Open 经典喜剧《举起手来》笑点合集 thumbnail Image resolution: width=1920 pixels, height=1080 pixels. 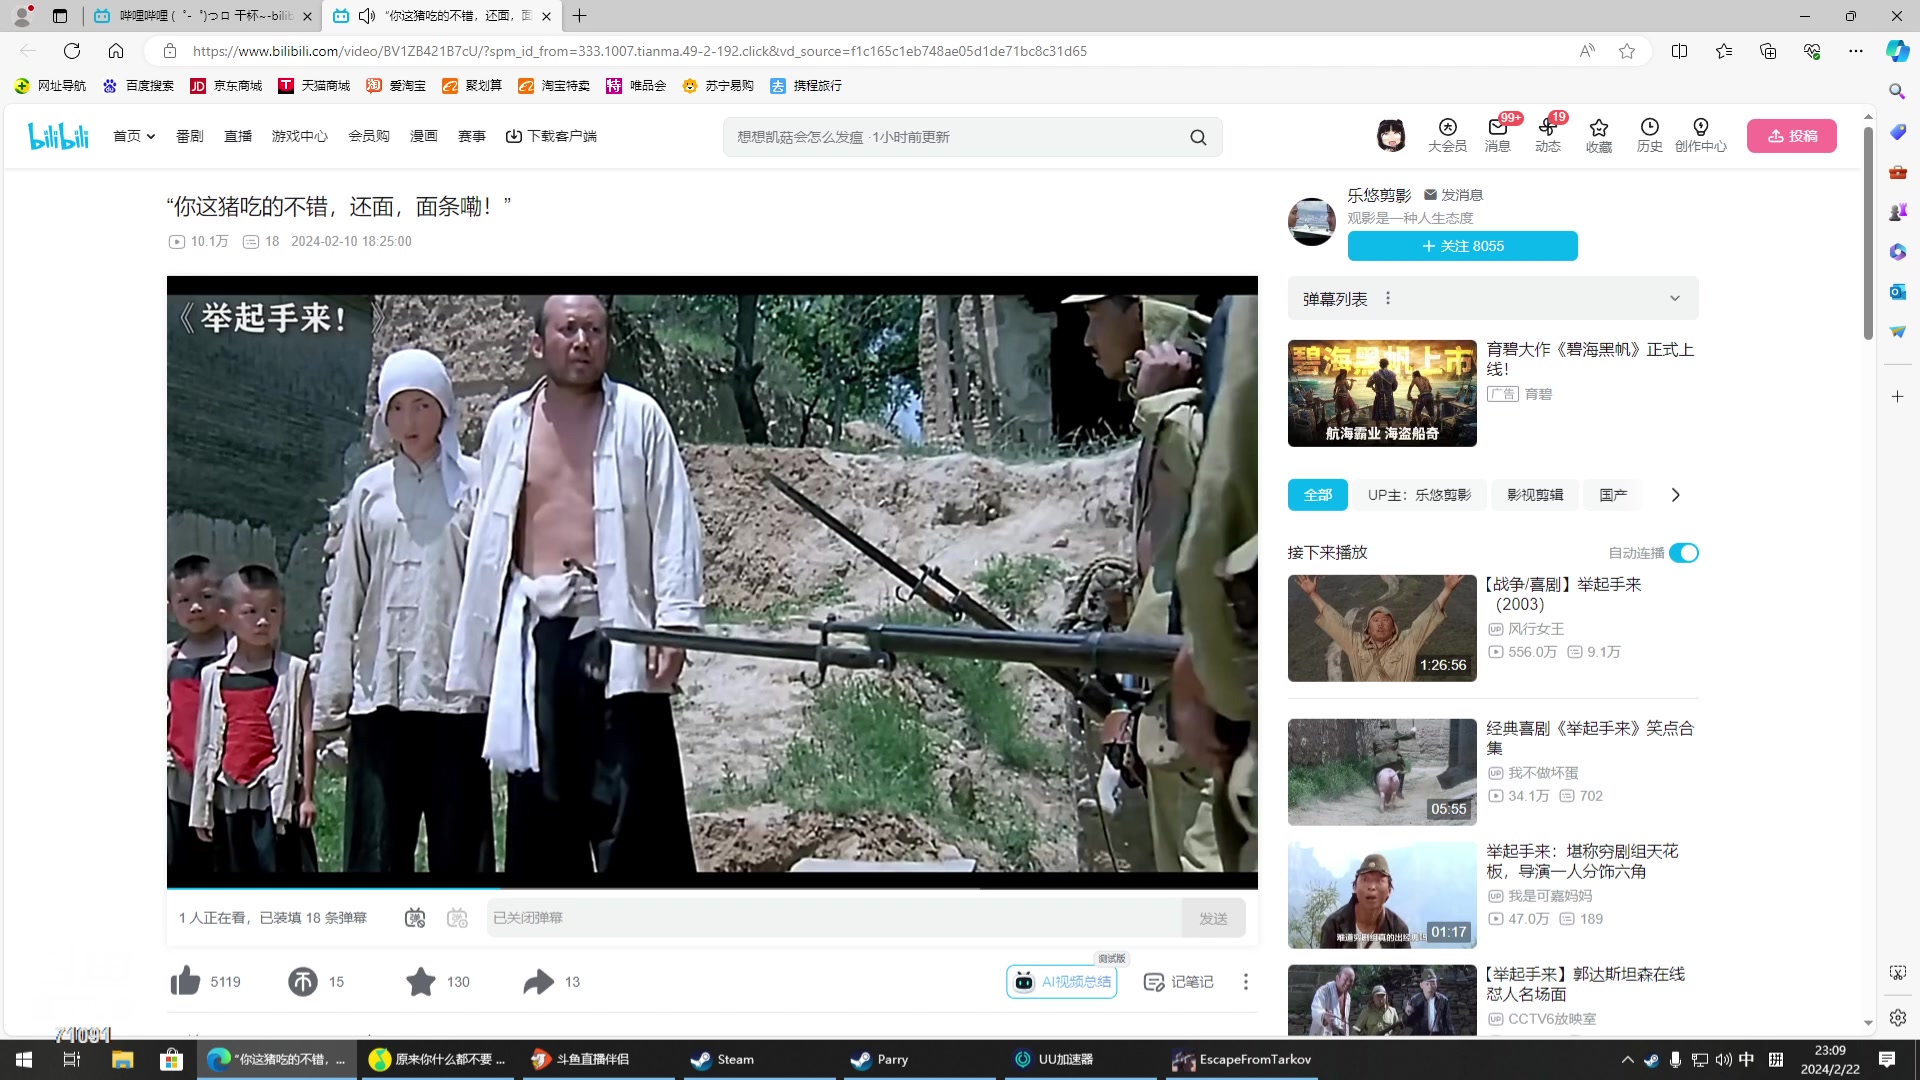pyautogui.click(x=1382, y=772)
